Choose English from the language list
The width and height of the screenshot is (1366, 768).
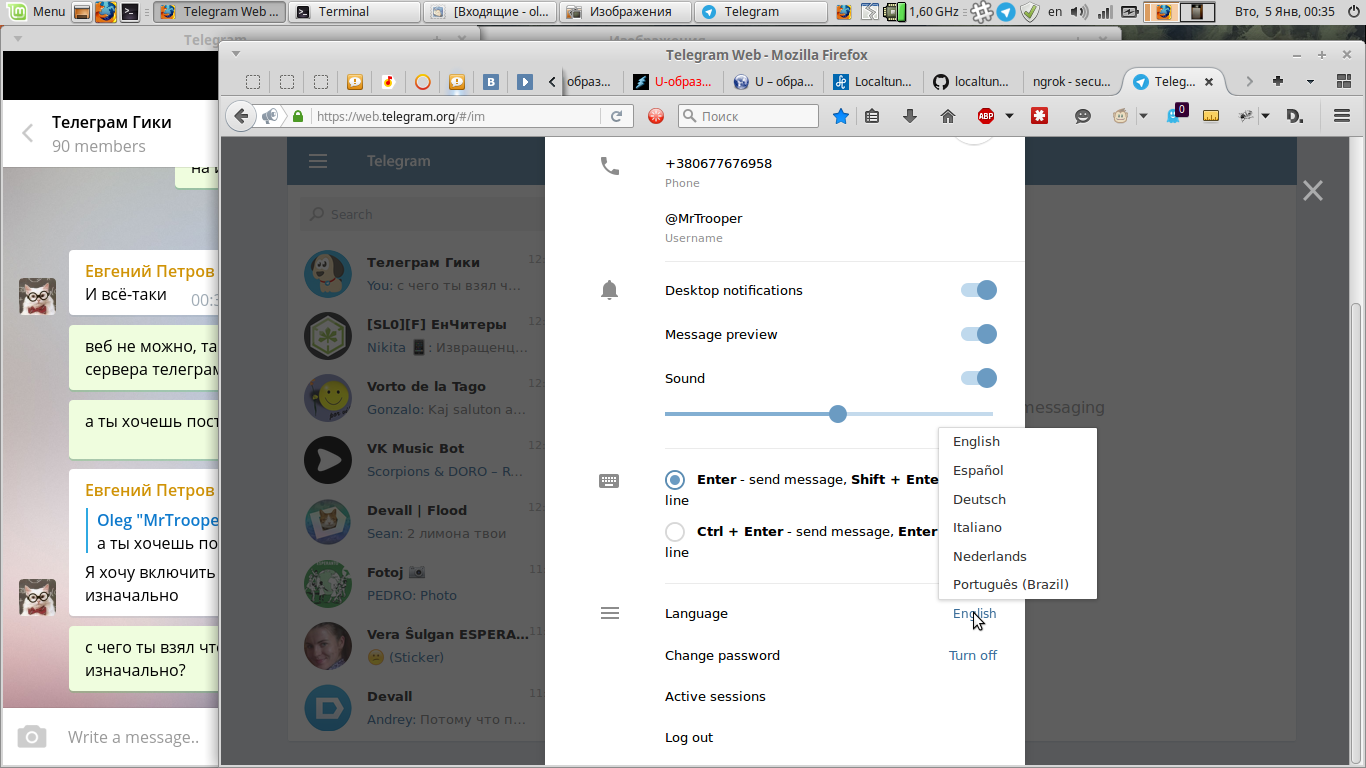[1018, 442]
